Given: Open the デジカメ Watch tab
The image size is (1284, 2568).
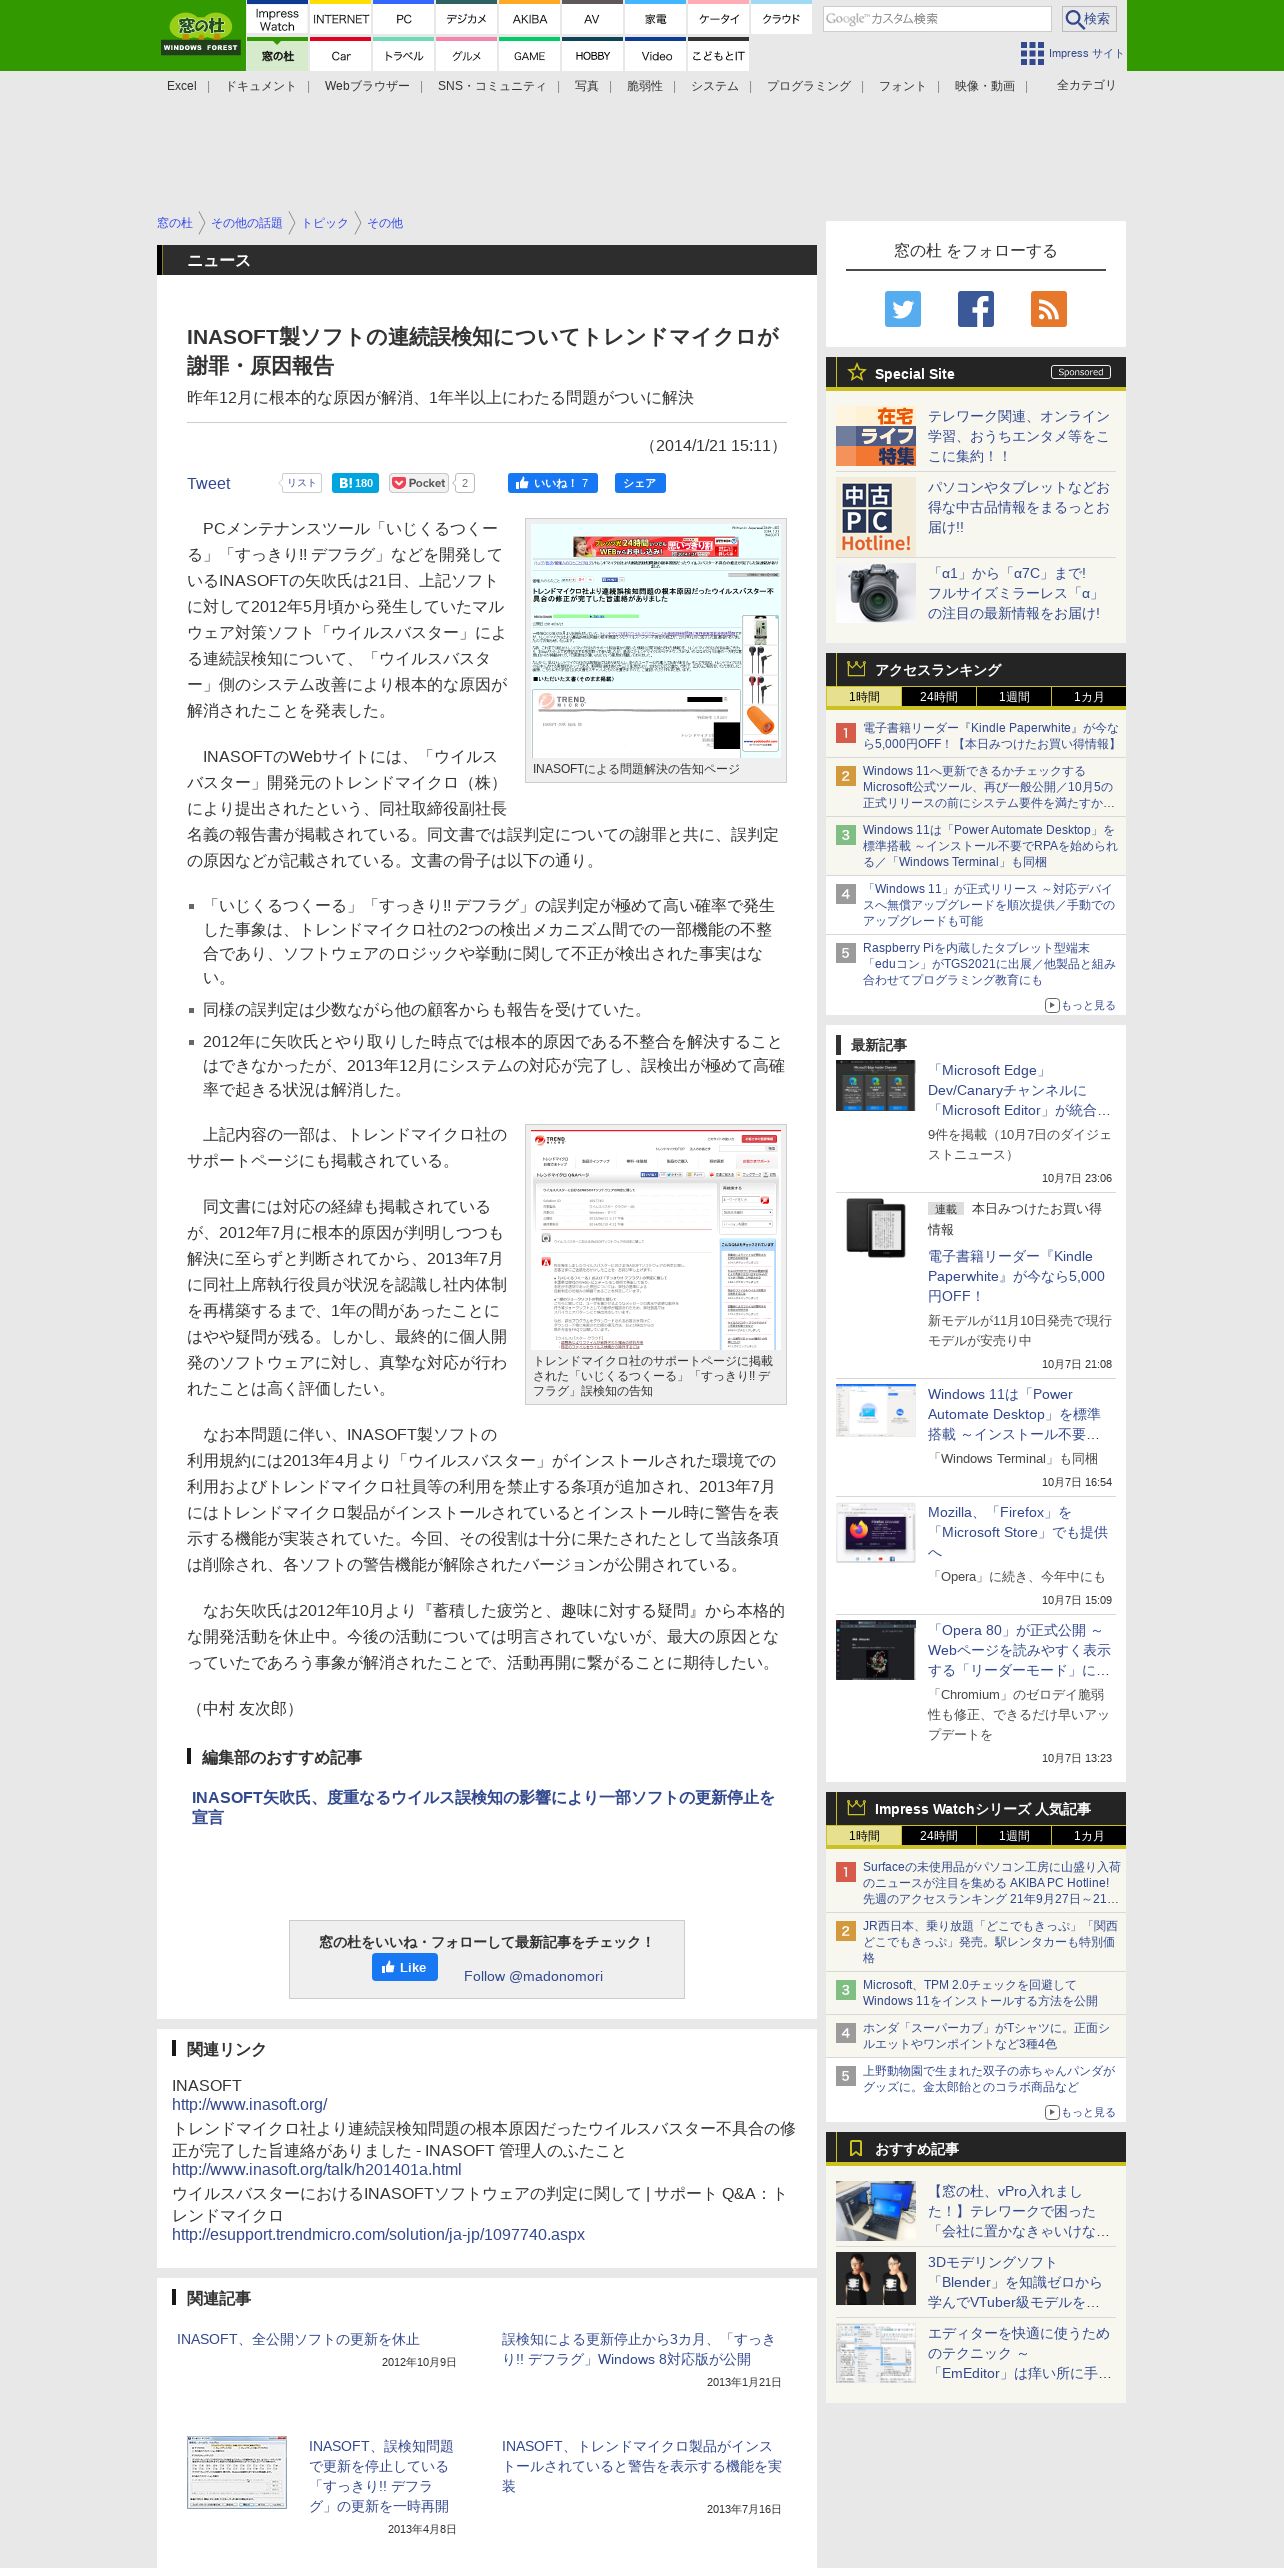Looking at the screenshot, I should 466,19.
